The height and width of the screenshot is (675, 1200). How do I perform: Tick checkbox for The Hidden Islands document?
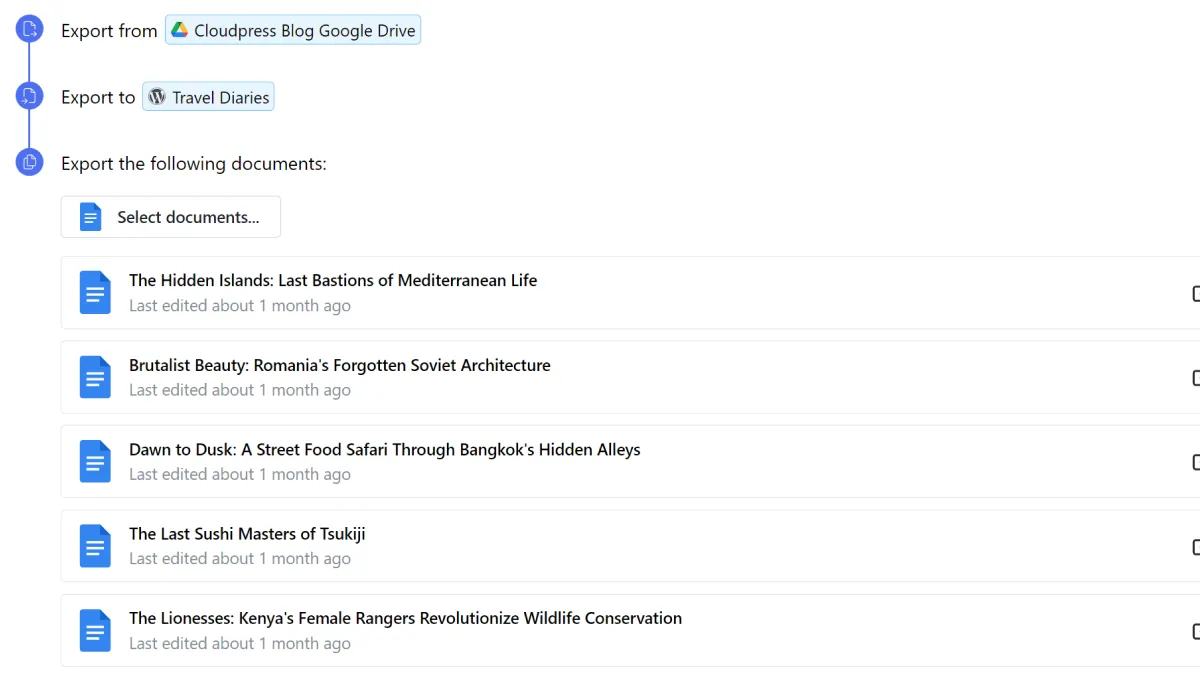(1197, 293)
